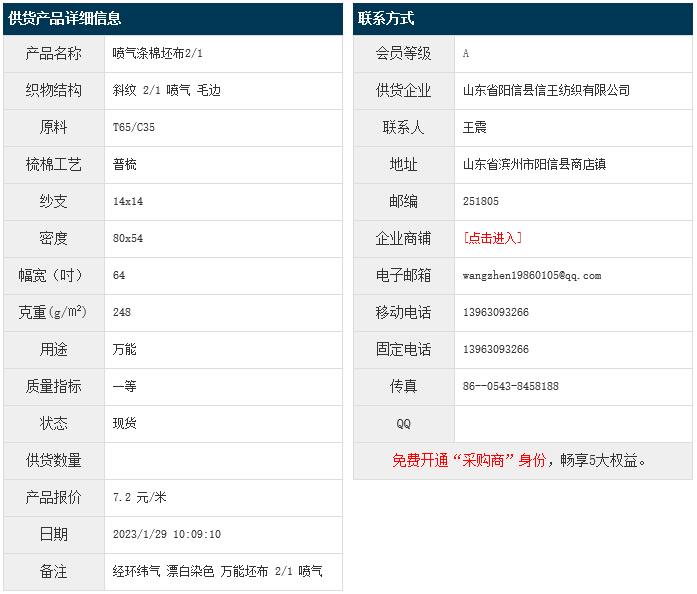Click the mobile number in 移动电话 row
This screenshot has height=594, width=697.
point(496,312)
